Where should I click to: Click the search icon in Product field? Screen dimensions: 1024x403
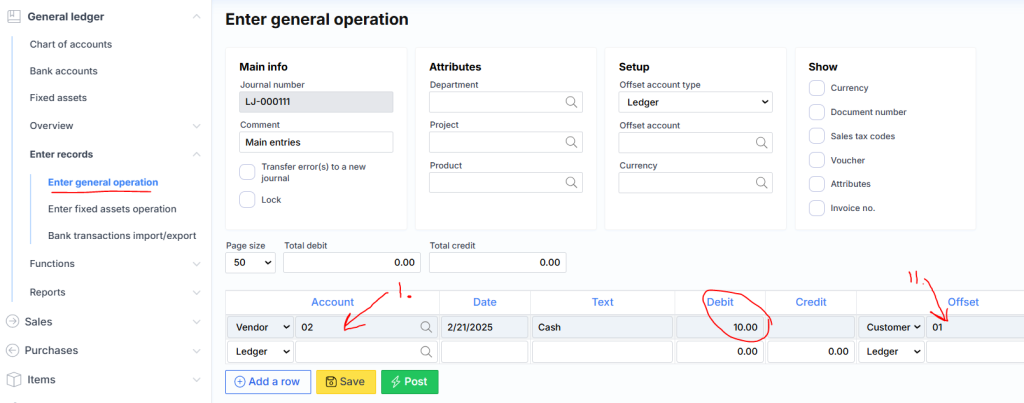571,183
